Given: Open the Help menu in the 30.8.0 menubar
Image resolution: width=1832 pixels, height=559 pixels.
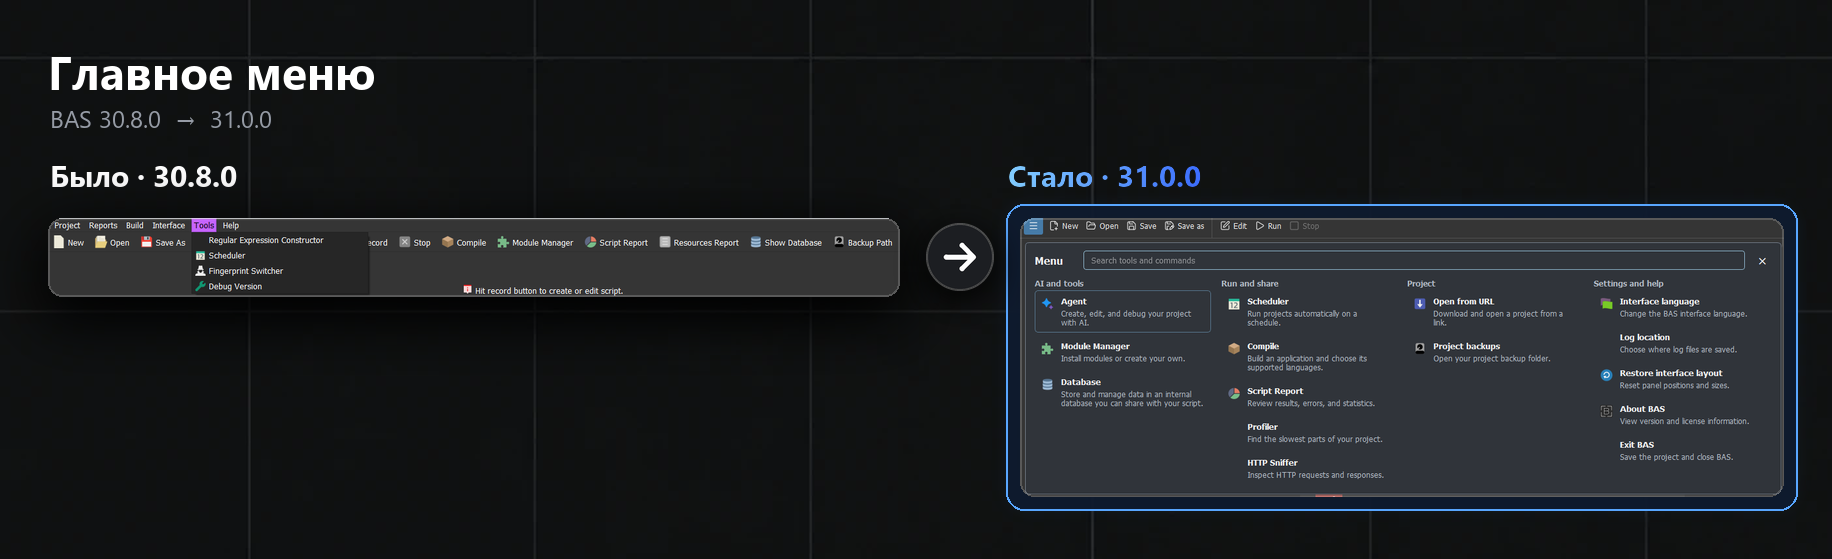Looking at the screenshot, I should pos(231,226).
